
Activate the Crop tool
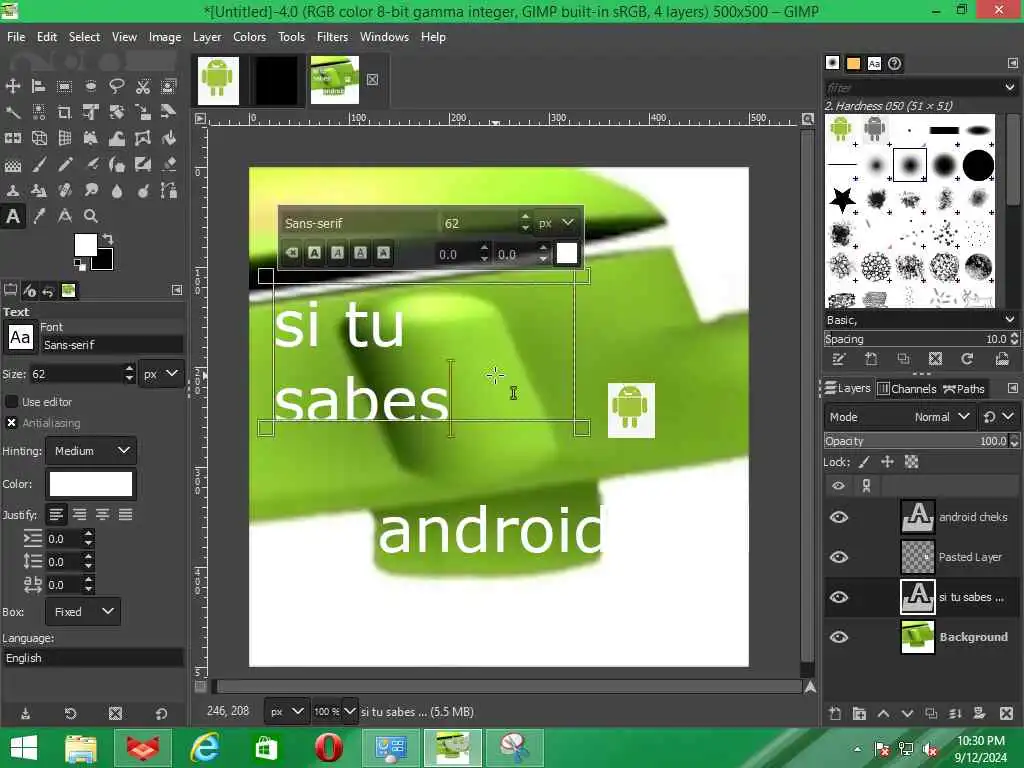64,112
